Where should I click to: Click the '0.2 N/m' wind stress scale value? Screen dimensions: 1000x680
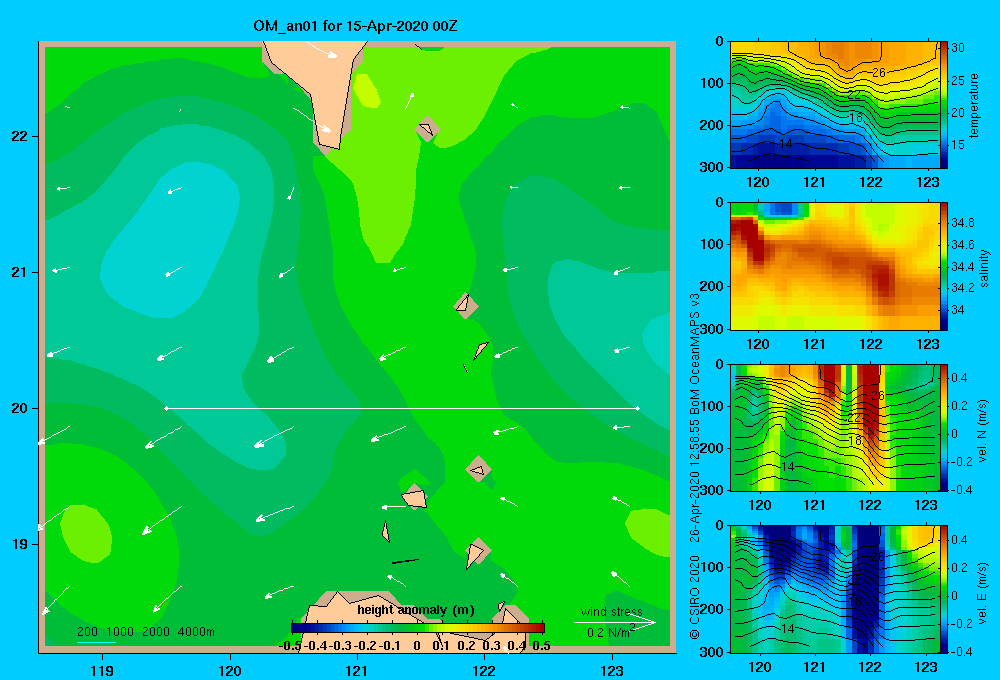coord(607,633)
